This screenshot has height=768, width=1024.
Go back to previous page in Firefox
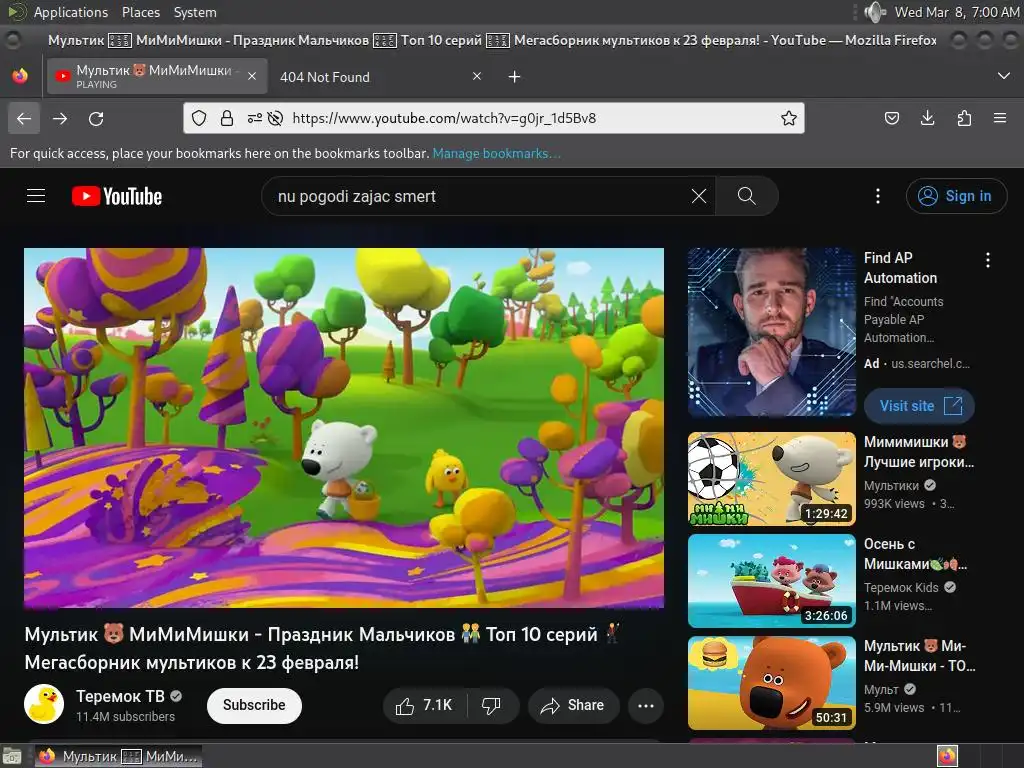pyautogui.click(x=24, y=118)
